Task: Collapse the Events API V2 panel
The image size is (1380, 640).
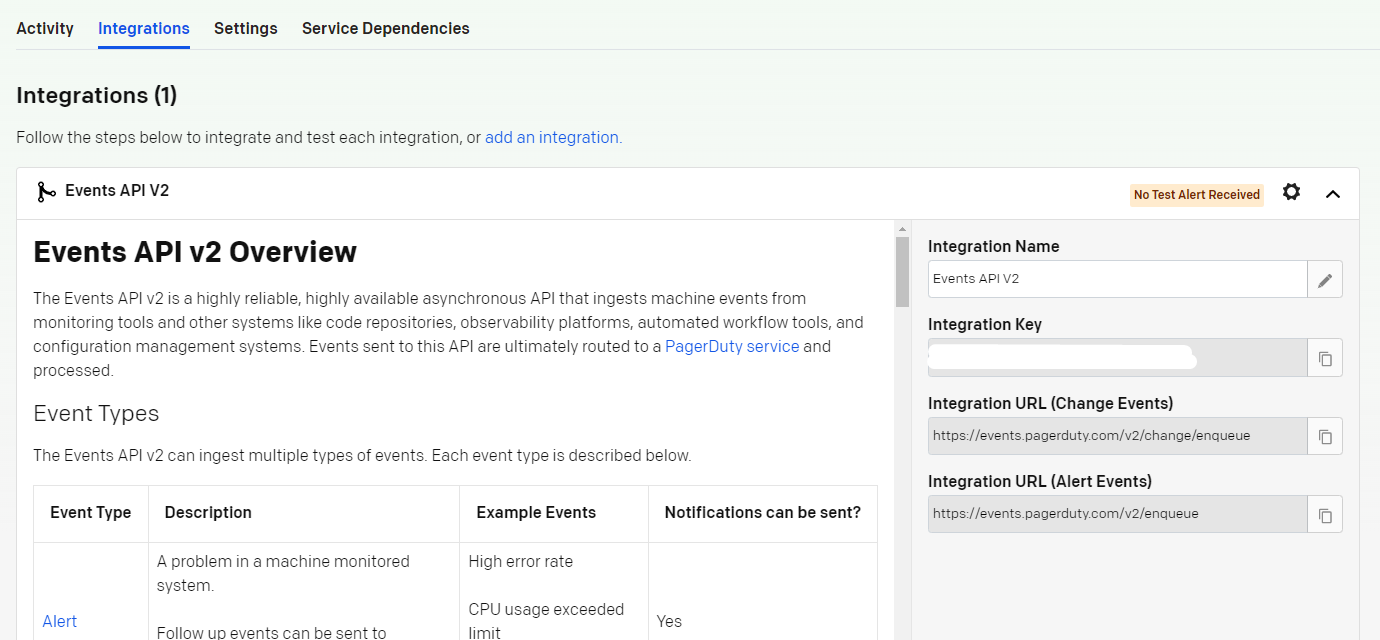Action: 1332,194
